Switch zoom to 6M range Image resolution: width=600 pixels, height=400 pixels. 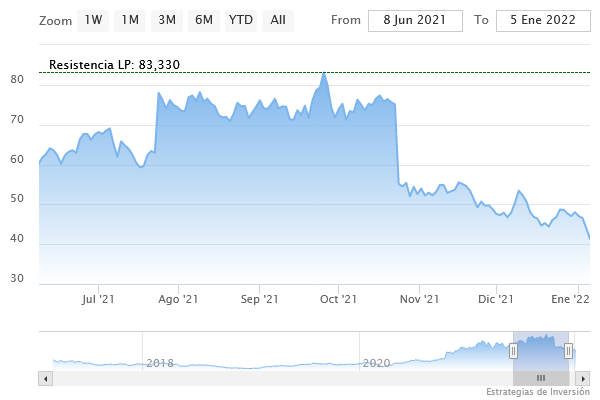pos(204,20)
